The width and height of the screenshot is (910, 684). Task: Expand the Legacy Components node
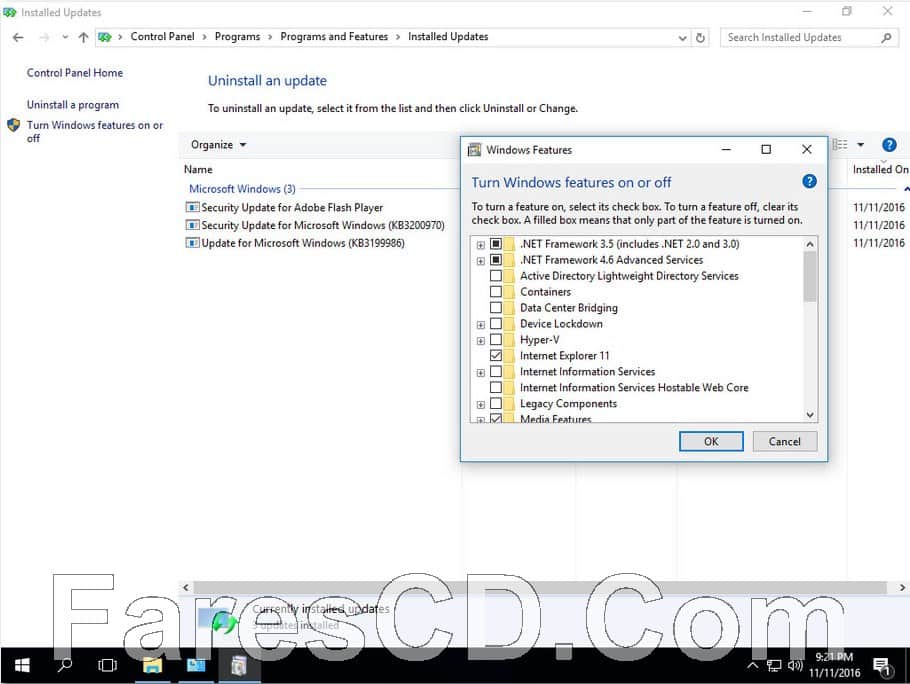[481, 404]
